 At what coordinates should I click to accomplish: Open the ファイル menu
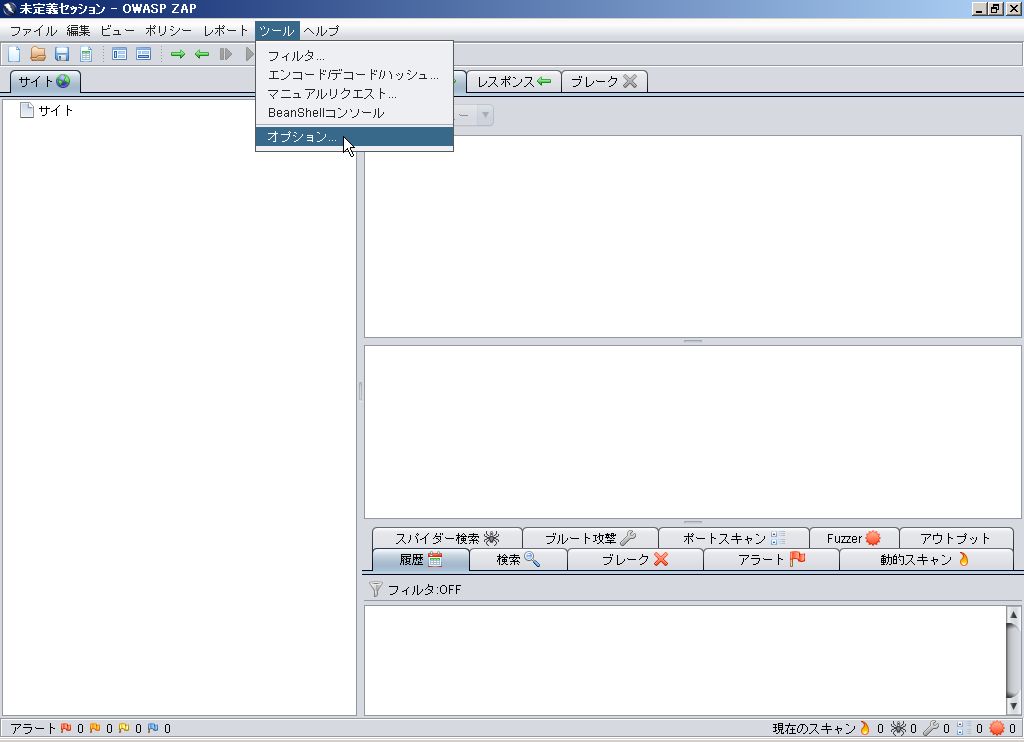(33, 31)
